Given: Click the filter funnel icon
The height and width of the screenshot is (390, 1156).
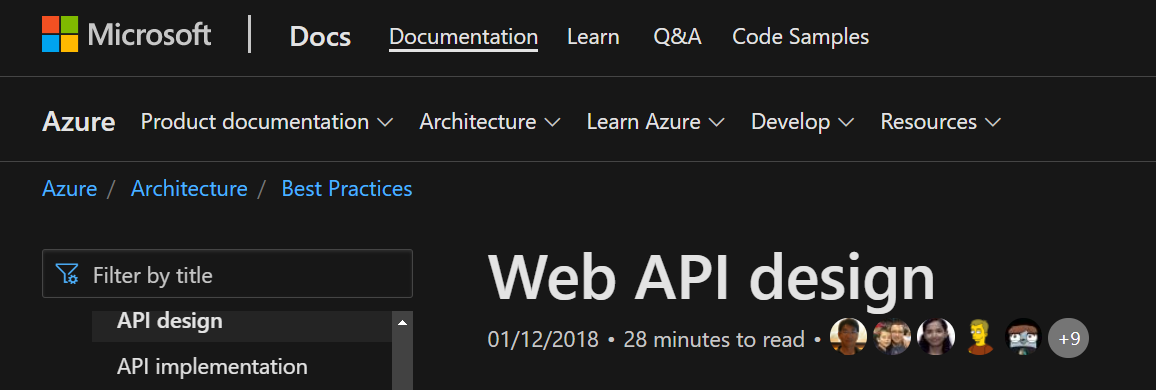Looking at the screenshot, I should pyautogui.click(x=67, y=274).
